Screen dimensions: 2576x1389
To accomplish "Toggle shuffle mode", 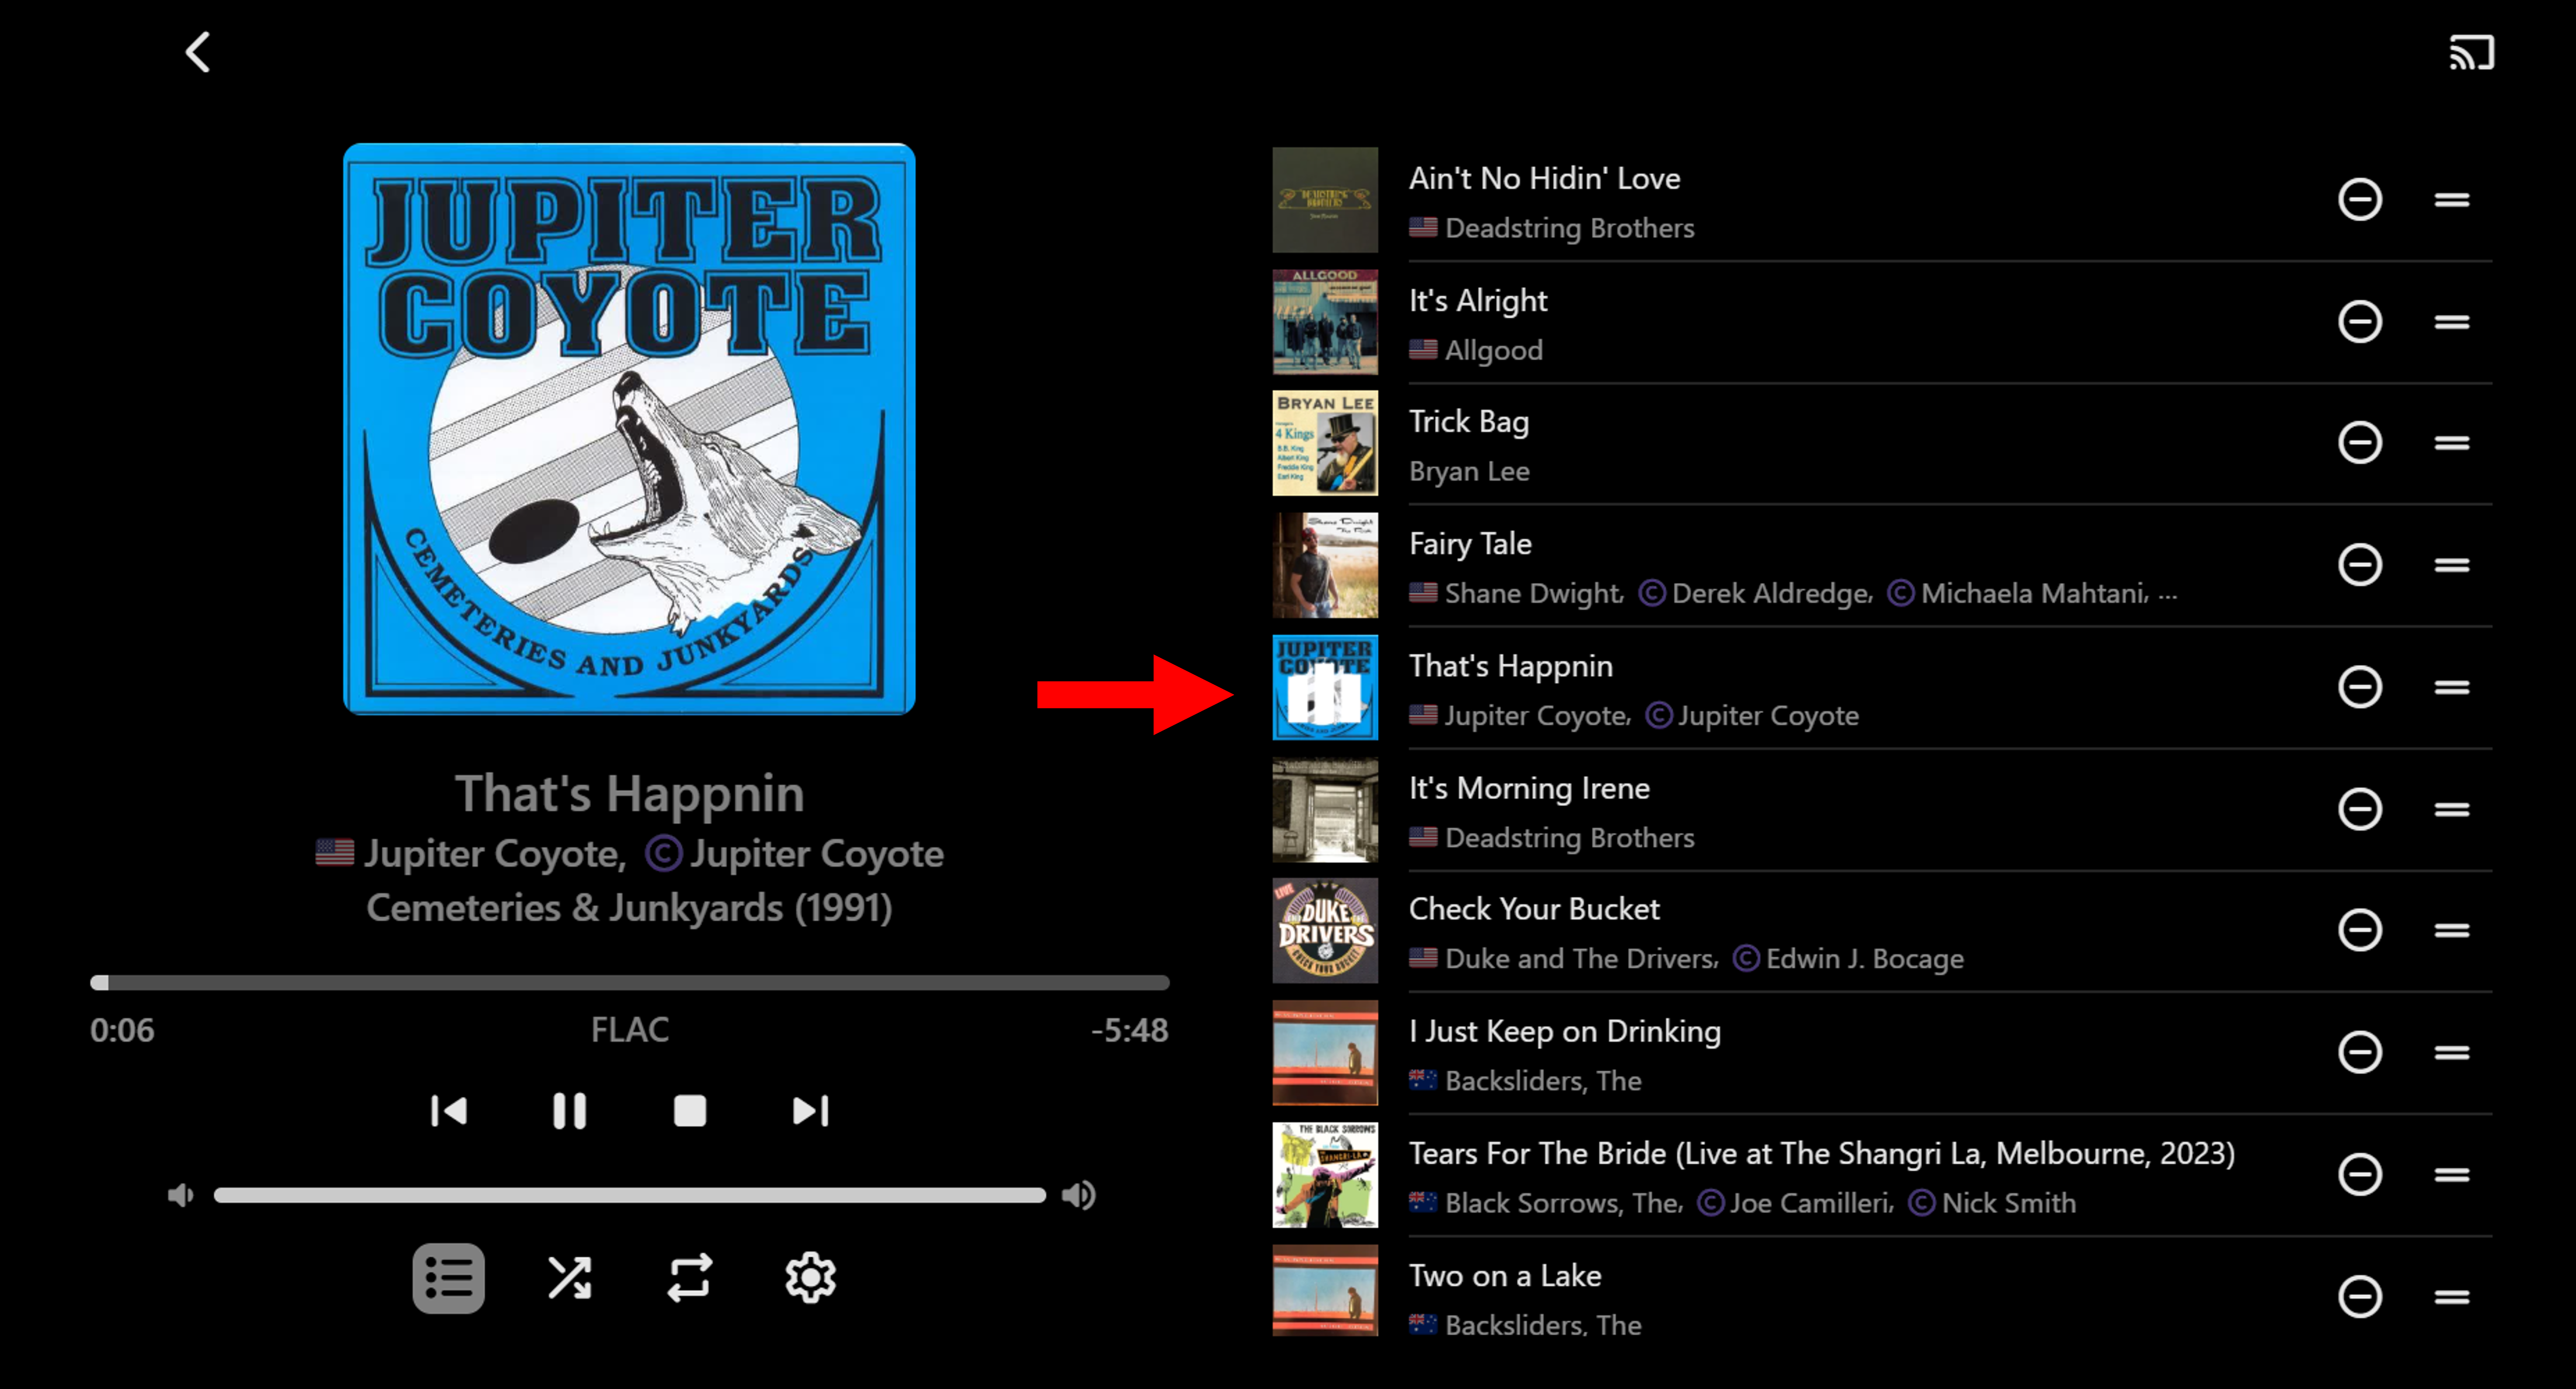I will click(x=570, y=1278).
